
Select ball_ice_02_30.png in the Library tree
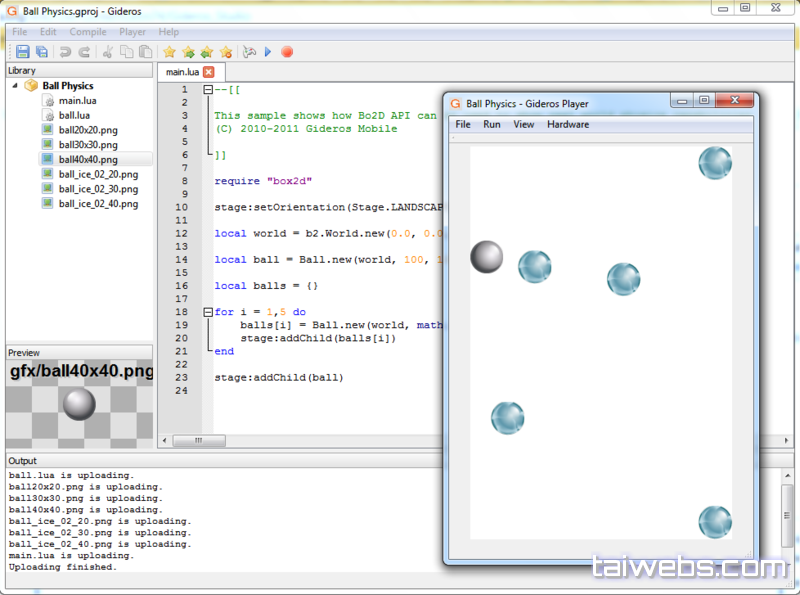[98, 189]
